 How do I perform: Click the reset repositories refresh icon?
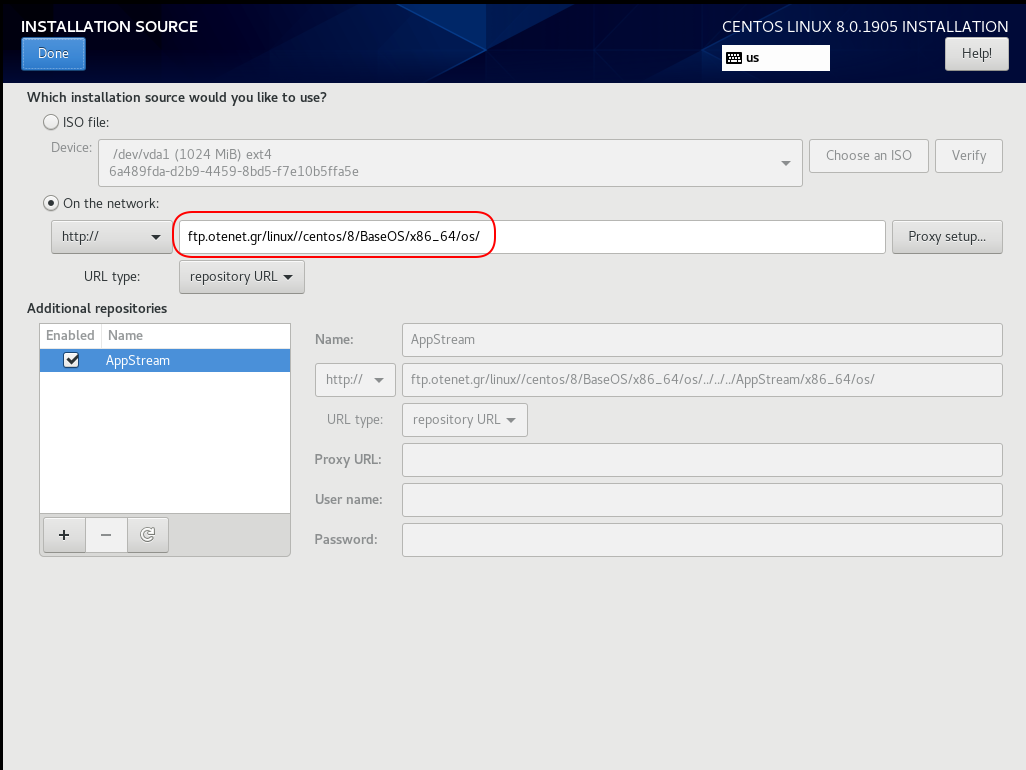148,535
